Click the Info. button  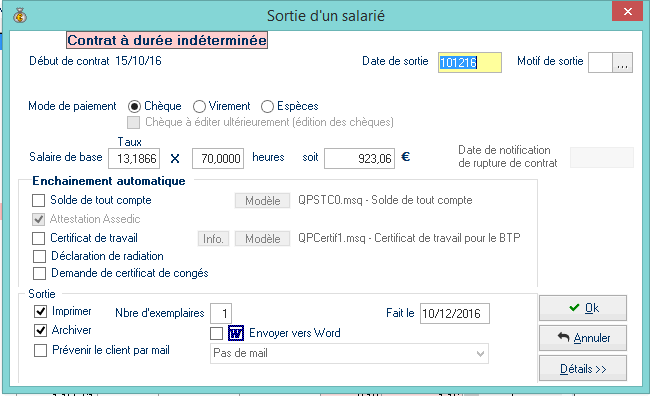click(x=213, y=239)
